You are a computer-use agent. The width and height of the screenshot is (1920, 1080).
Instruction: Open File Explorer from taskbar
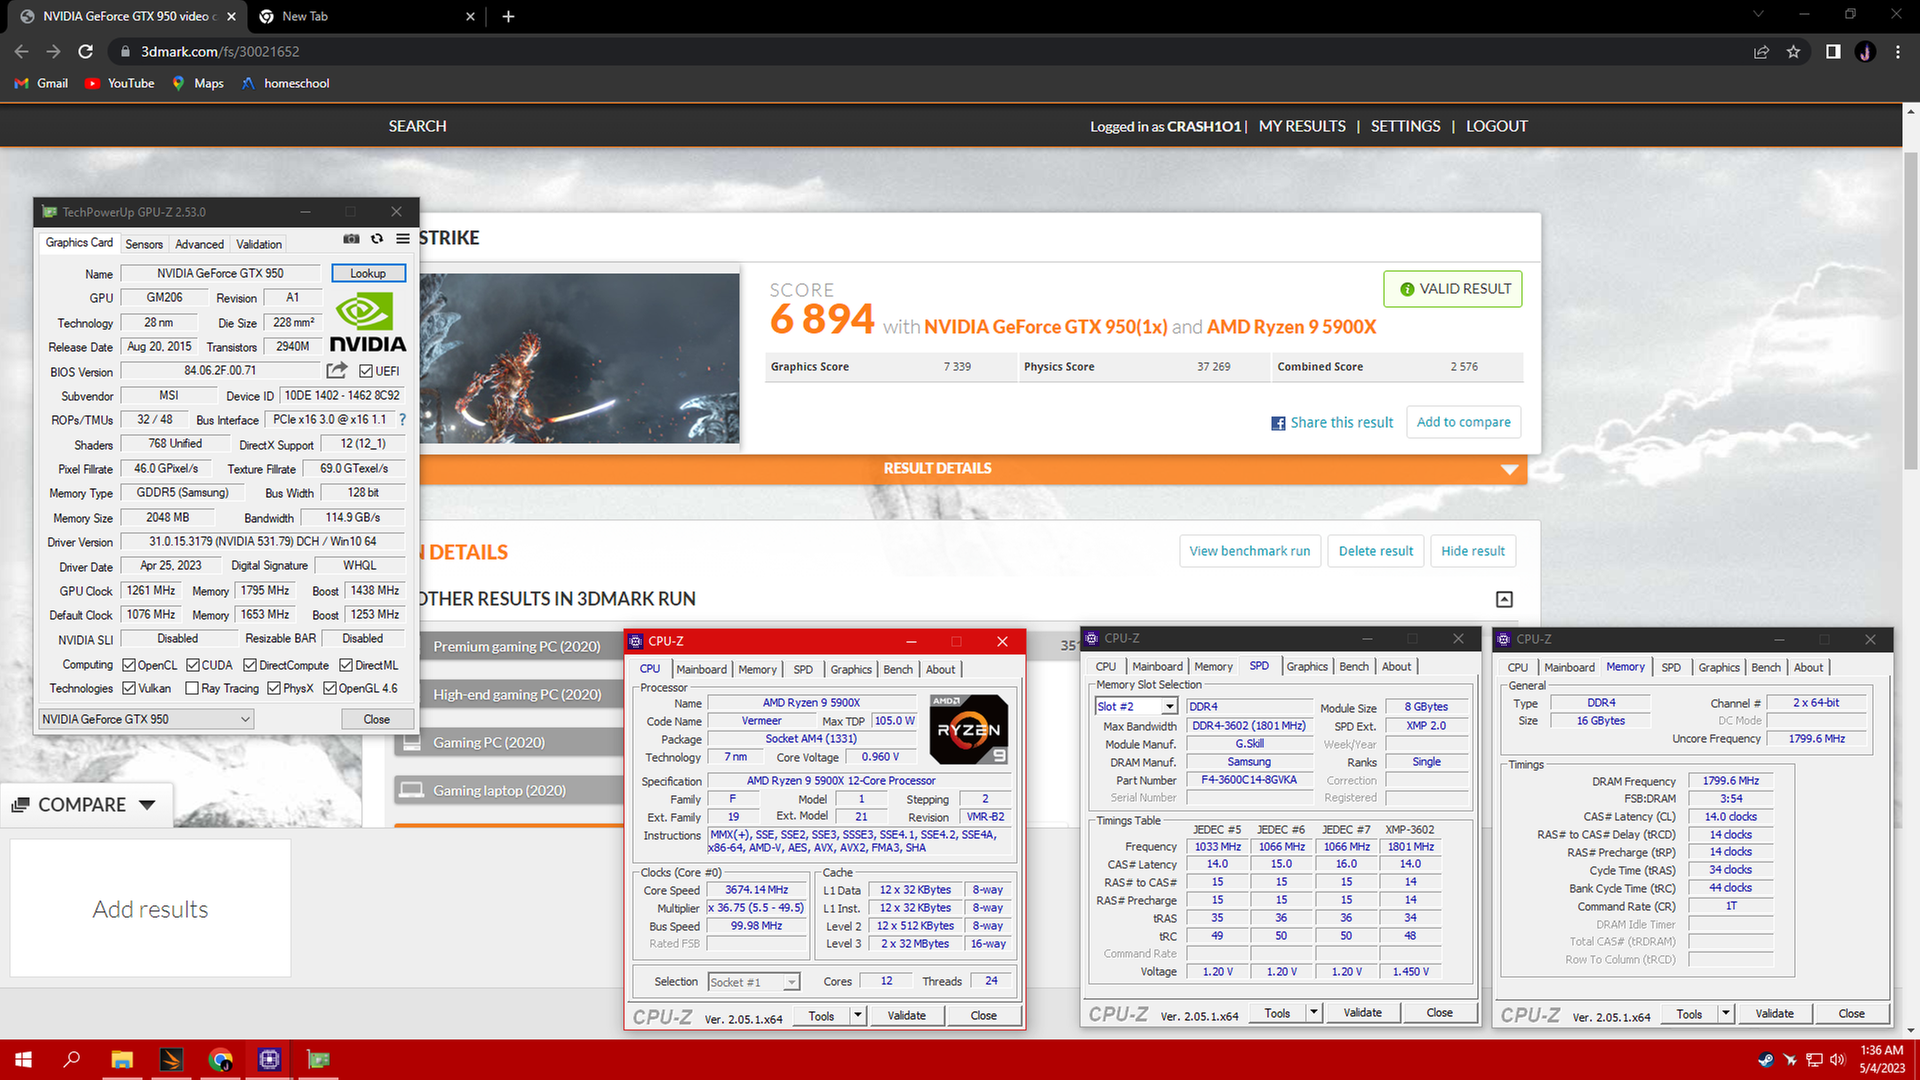pos(122,1060)
